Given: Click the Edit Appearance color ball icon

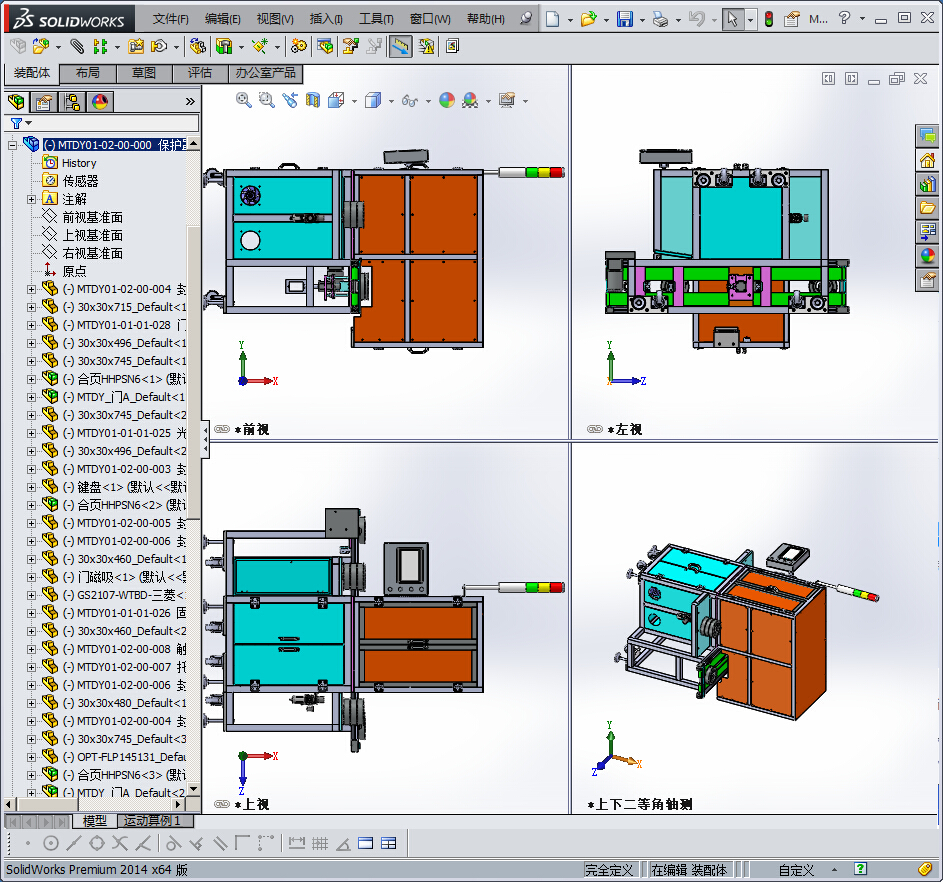Looking at the screenshot, I should 447,100.
